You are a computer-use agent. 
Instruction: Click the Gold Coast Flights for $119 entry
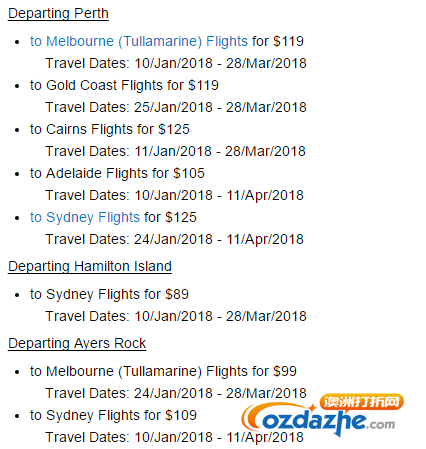click(x=124, y=86)
